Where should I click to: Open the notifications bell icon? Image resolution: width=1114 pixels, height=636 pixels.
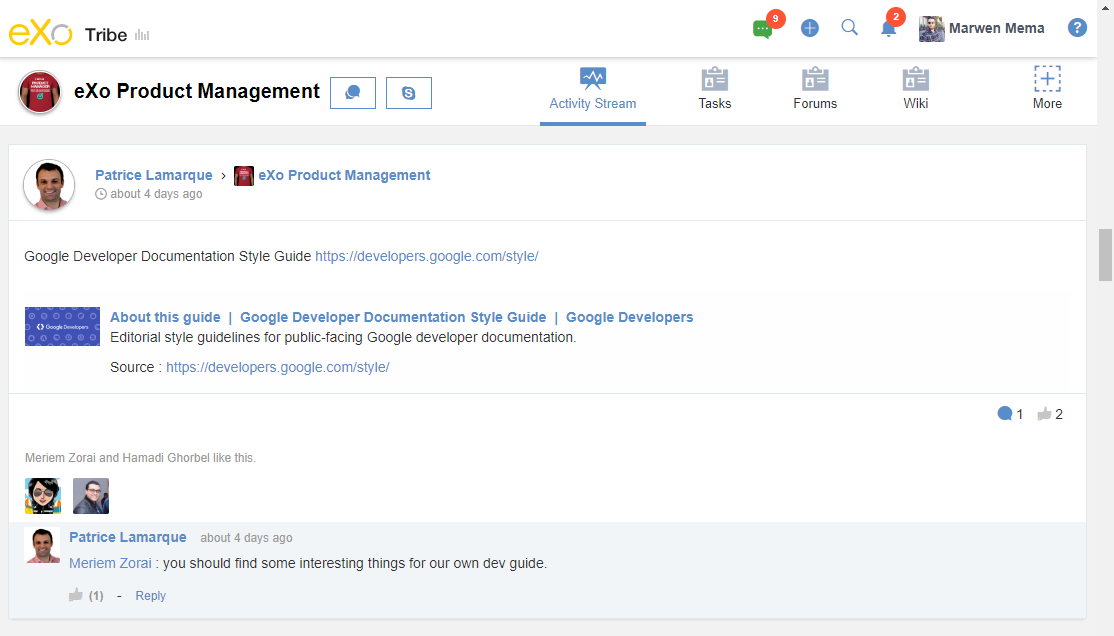[x=888, y=29]
